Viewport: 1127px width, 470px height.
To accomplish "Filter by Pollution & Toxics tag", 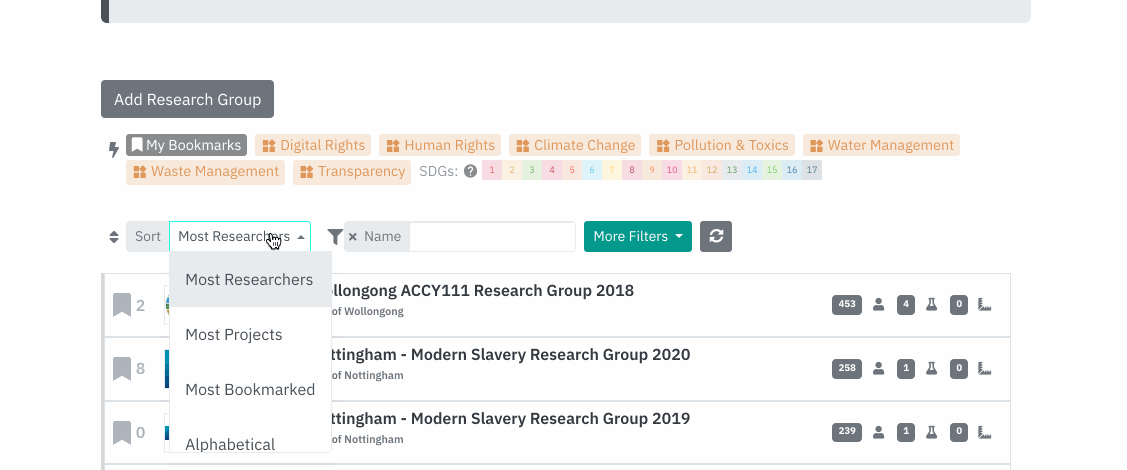I will (722, 145).
